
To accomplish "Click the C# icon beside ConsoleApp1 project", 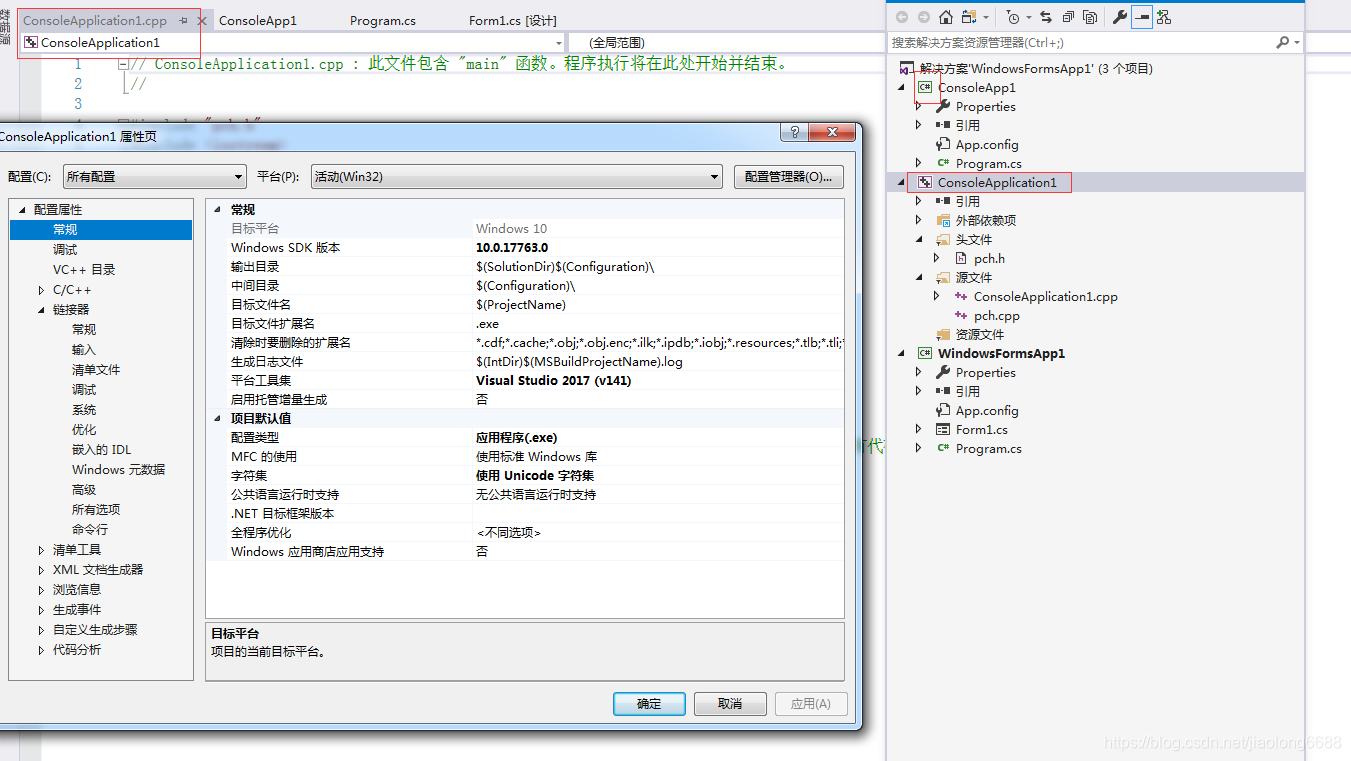I will 925,87.
